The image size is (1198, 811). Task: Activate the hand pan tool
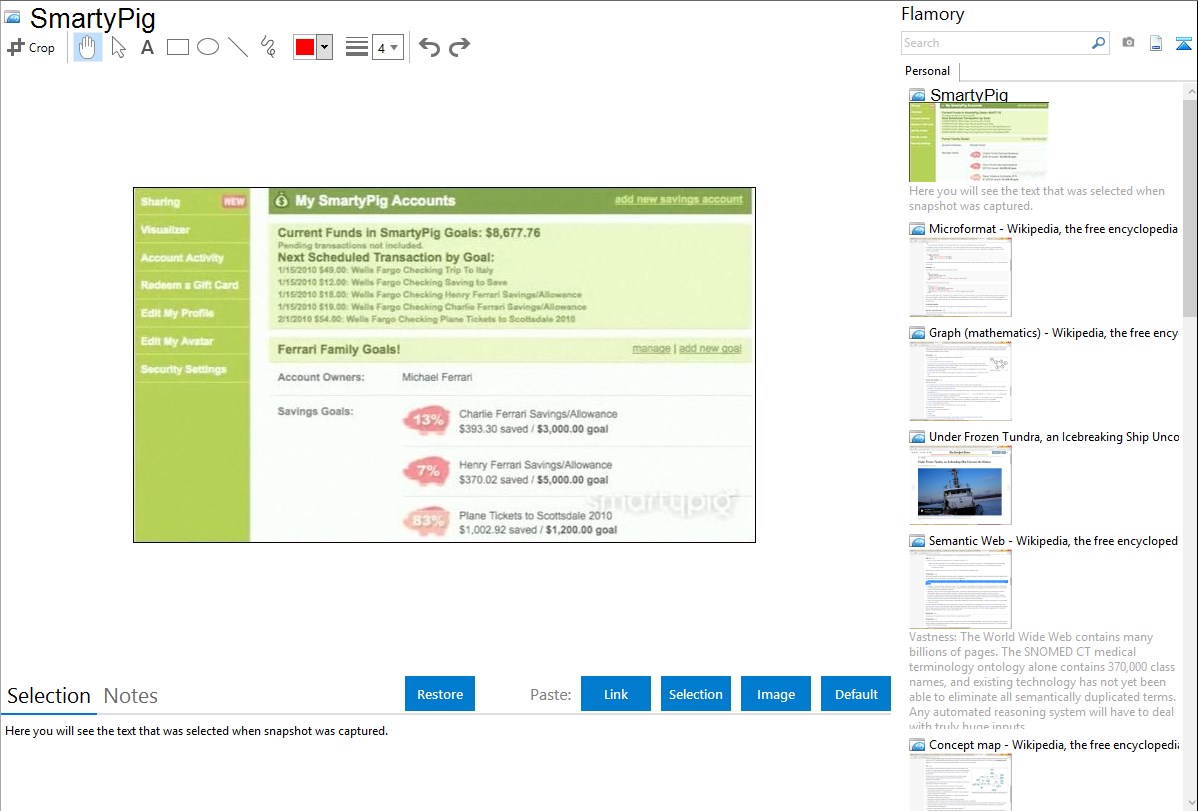[87, 47]
